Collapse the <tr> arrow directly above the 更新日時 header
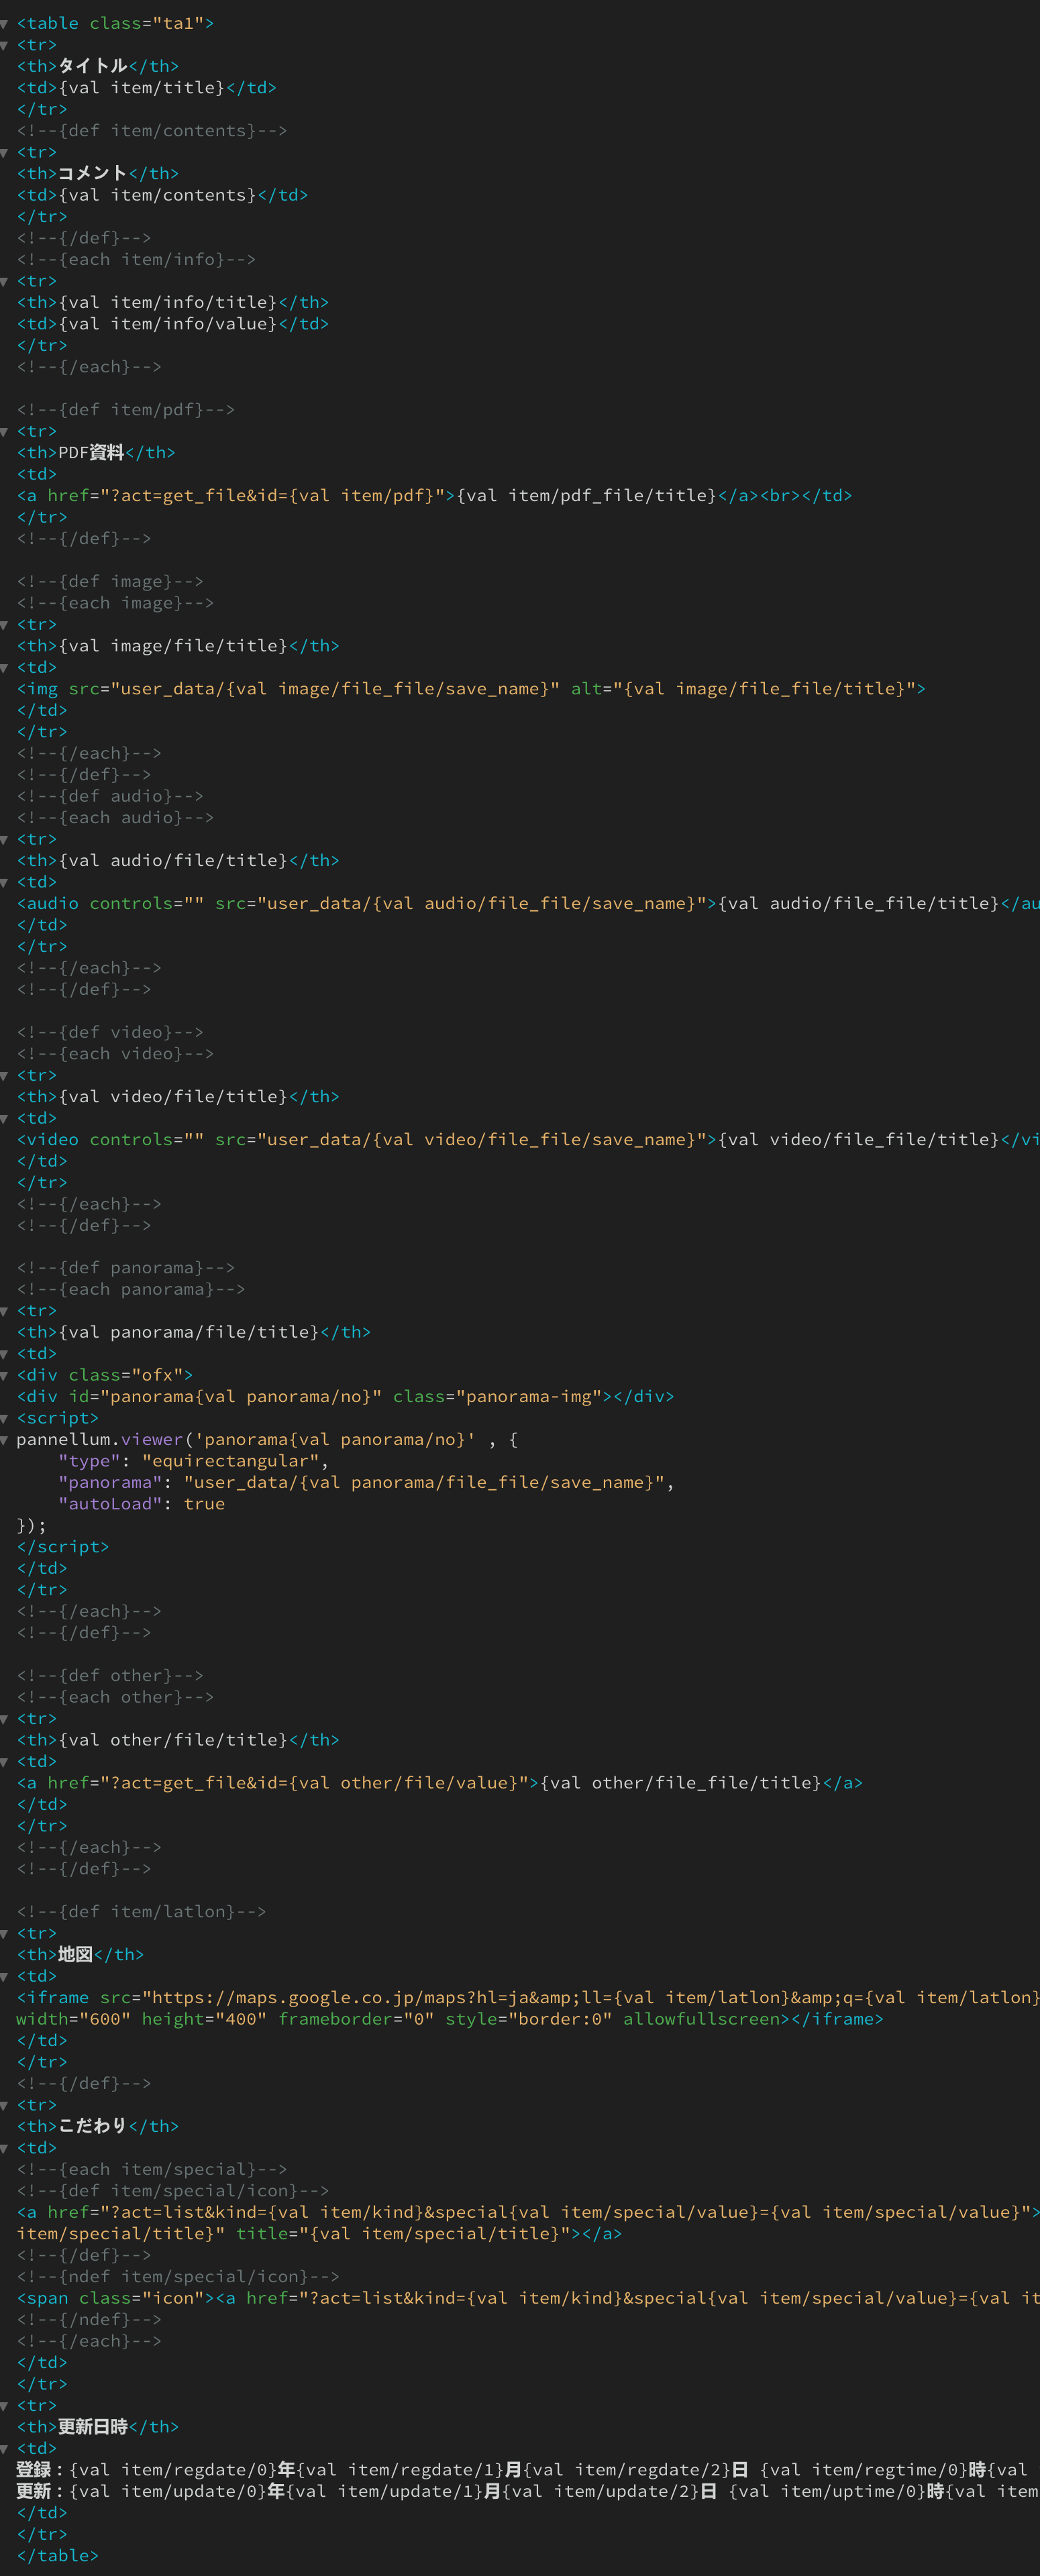This screenshot has height=2576, width=1040. (x=5, y=2405)
